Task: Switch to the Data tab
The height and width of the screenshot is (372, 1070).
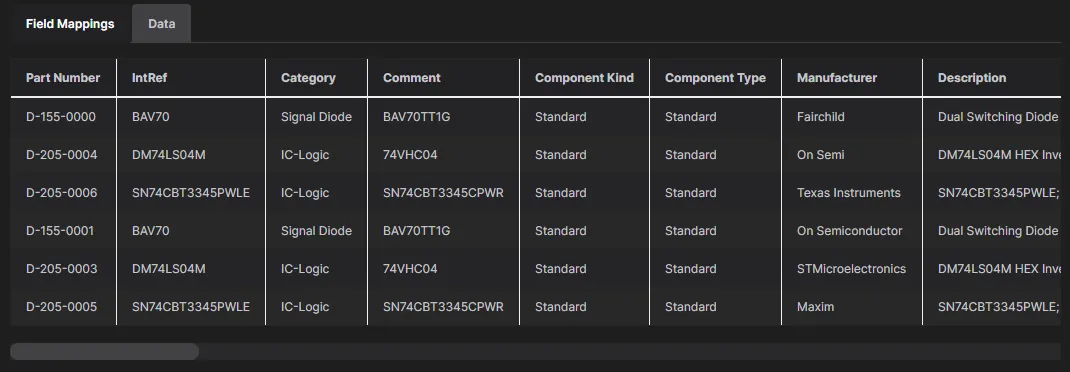Action: click(162, 24)
